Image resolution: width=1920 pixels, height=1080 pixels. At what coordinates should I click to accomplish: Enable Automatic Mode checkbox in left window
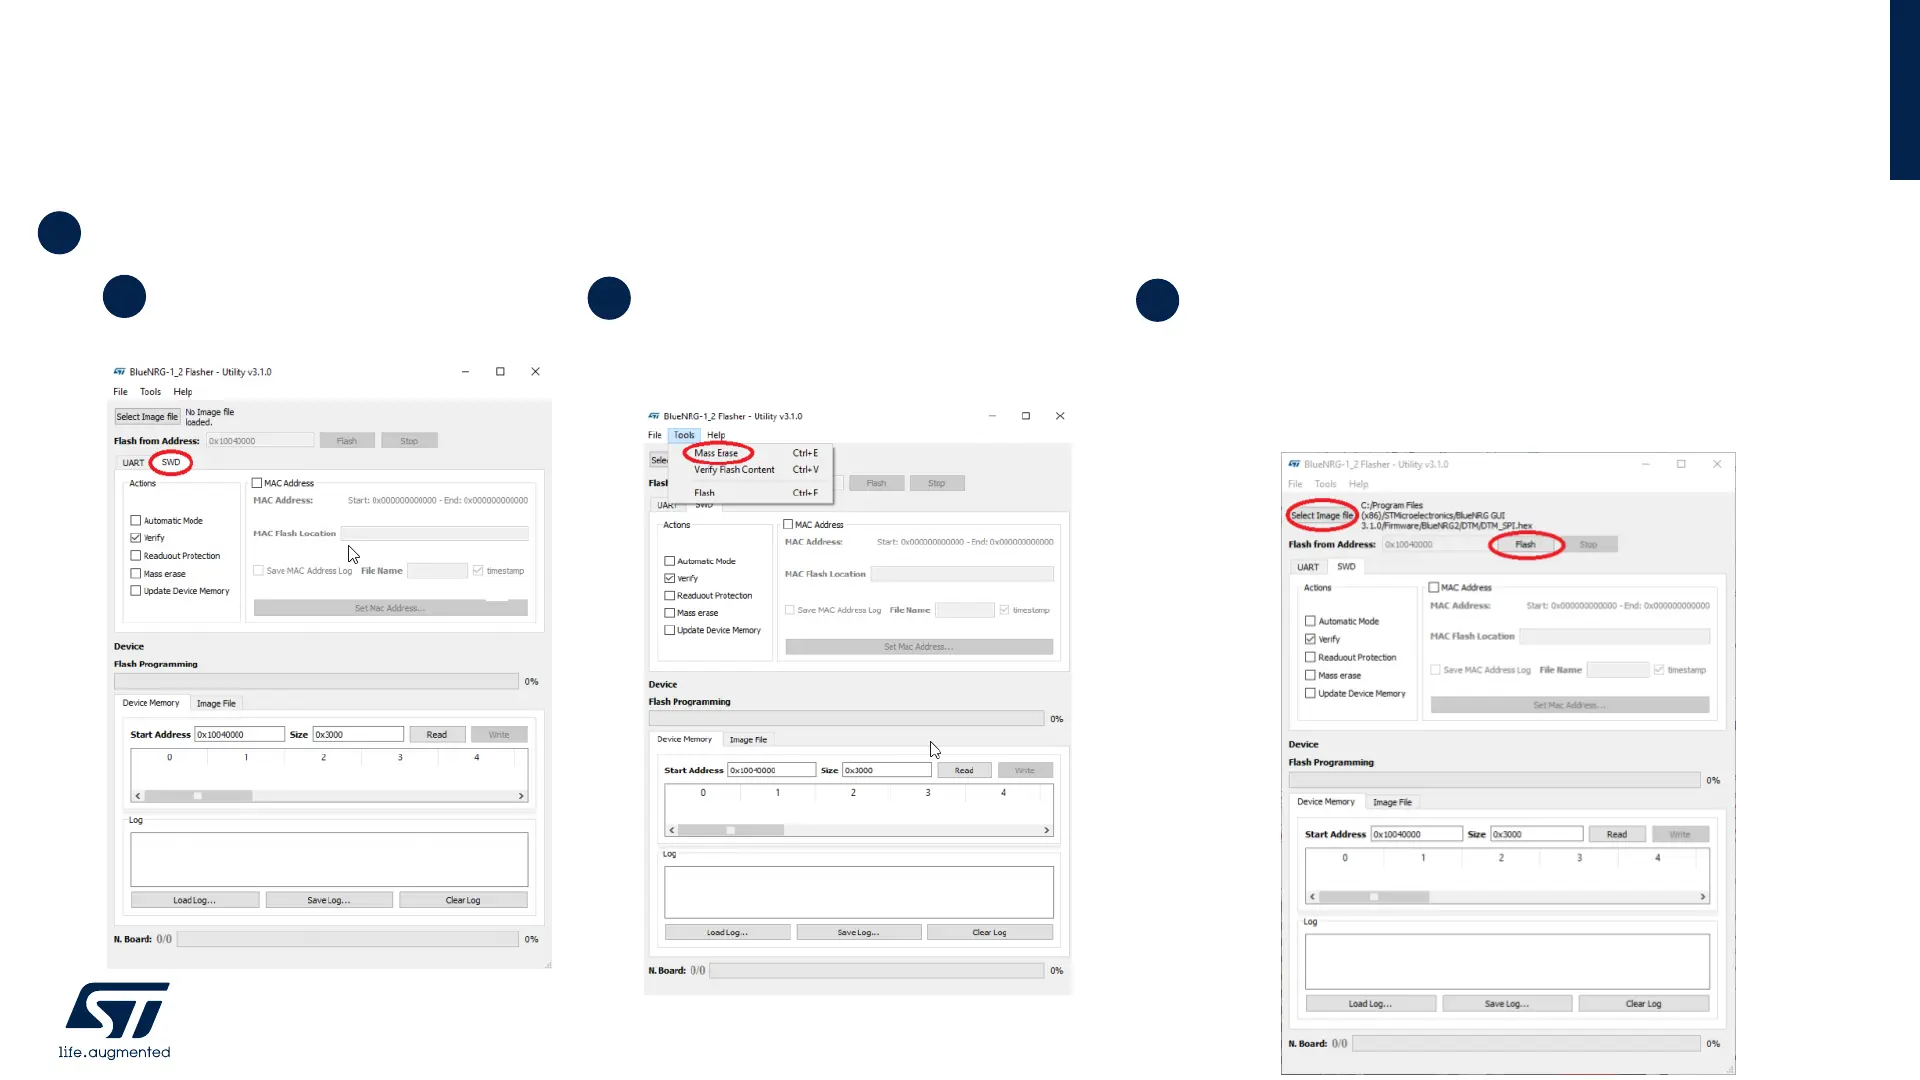pos(136,521)
